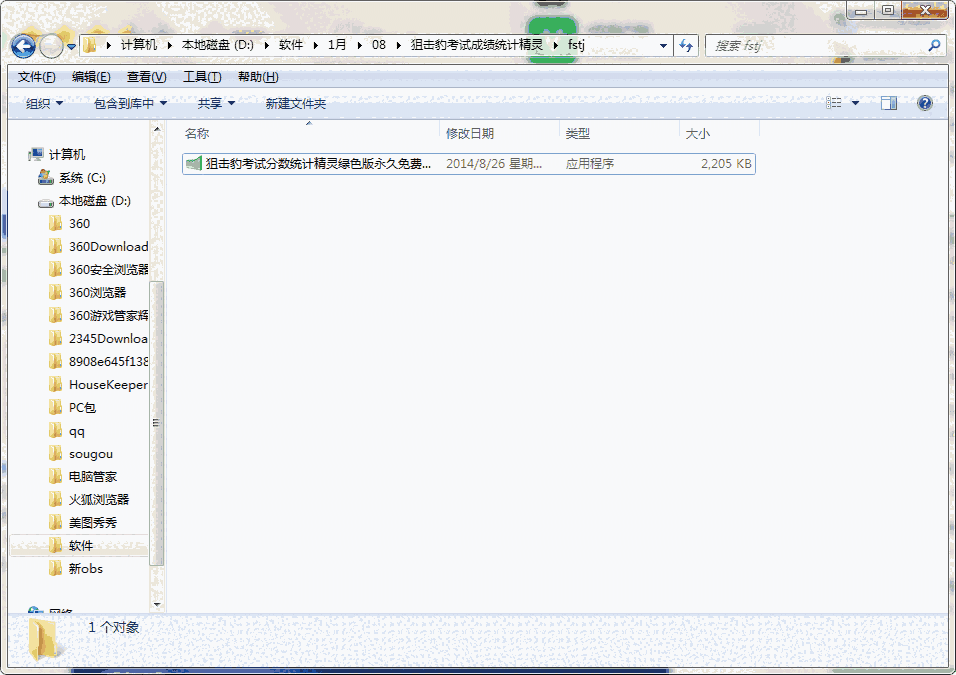This screenshot has width=956, height=675.
Task: Change view with the view icon
Action: 833,103
